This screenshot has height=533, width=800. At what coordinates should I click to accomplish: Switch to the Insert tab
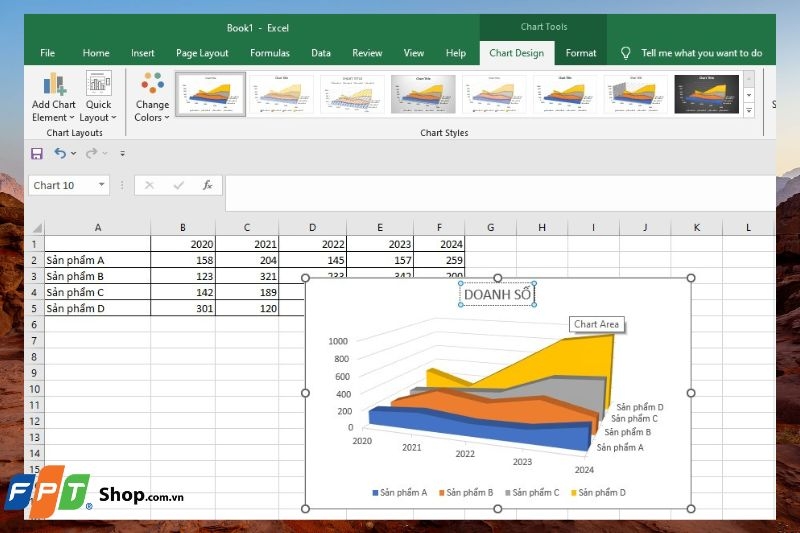coord(142,53)
